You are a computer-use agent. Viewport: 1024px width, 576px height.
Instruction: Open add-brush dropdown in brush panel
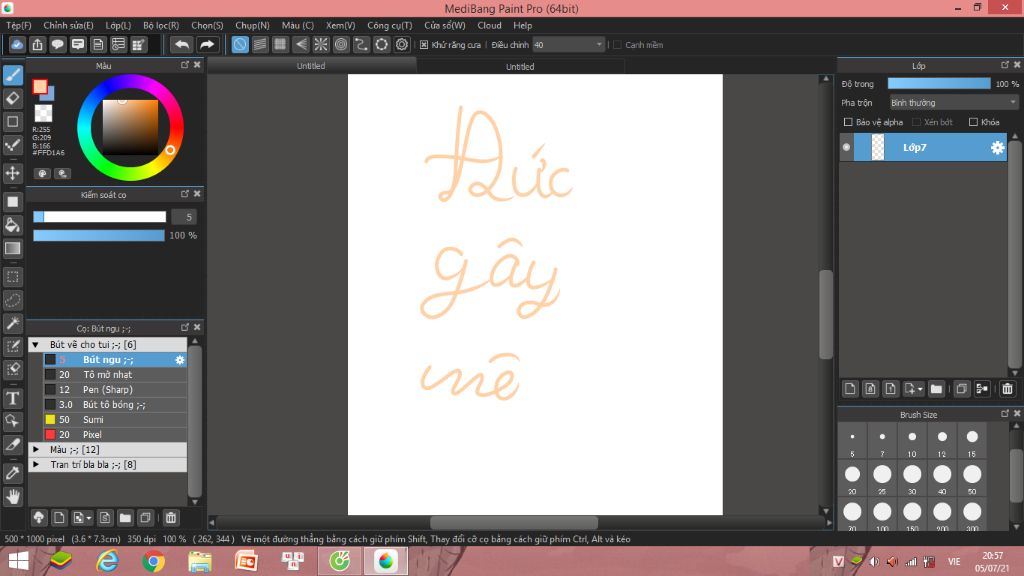click(88, 519)
